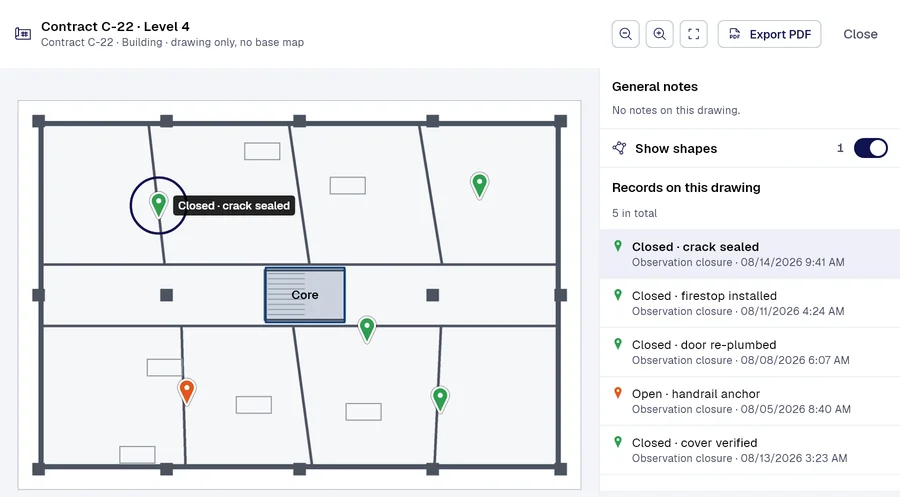Image resolution: width=900 pixels, height=497 pixels.
Task: Turn off the Show shapes switch
Action: [870, 148]
